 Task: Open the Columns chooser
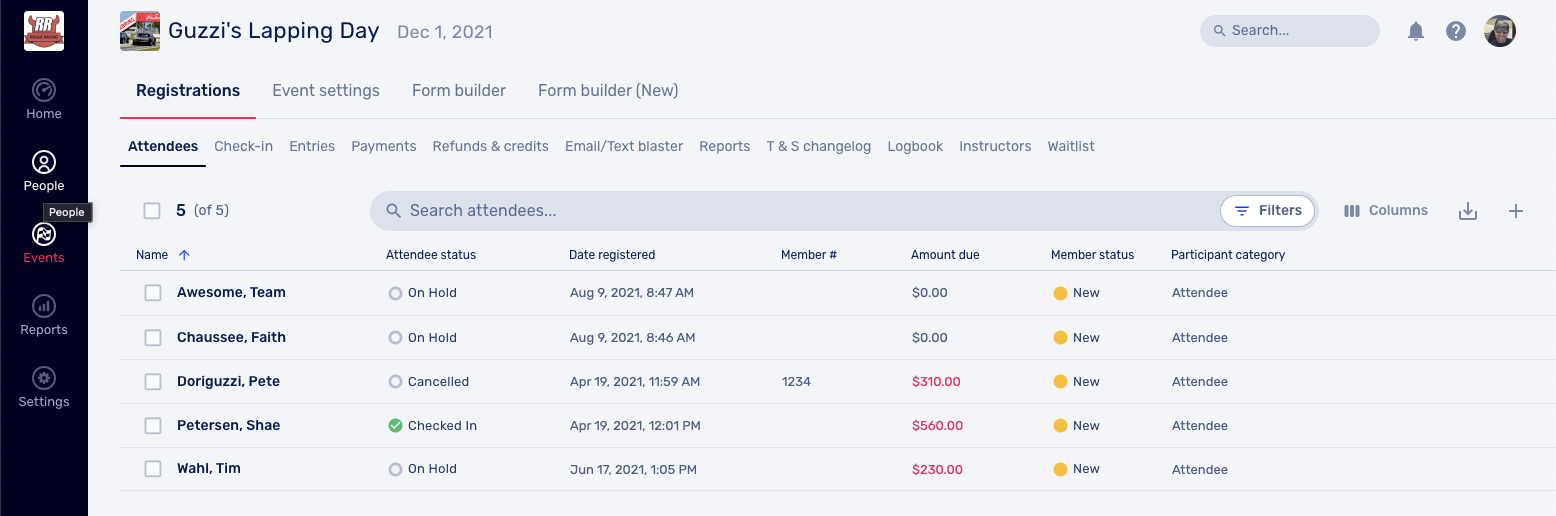[x=1386, y=211]
